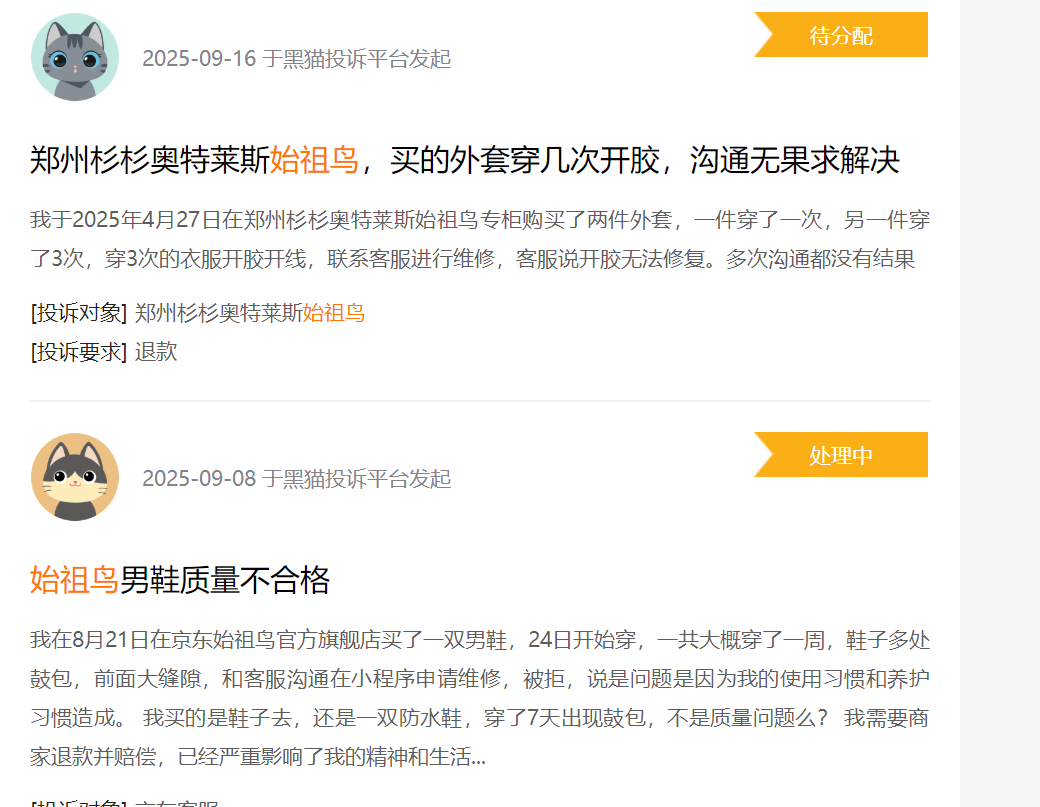Click the 投诉要求 退款 line
The width and height of the screenshot is (1040, 807).
(104, 351)
